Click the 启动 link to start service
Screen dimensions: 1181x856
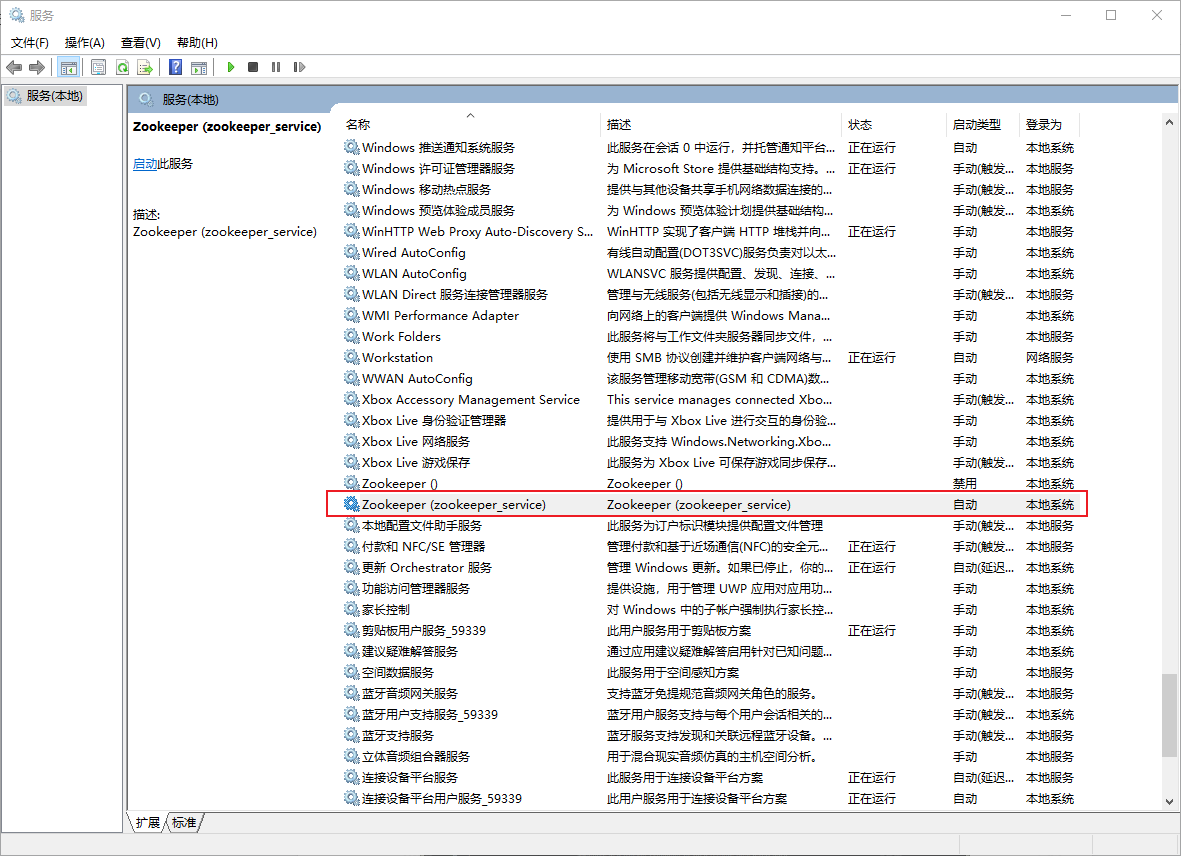click(145, 163)
